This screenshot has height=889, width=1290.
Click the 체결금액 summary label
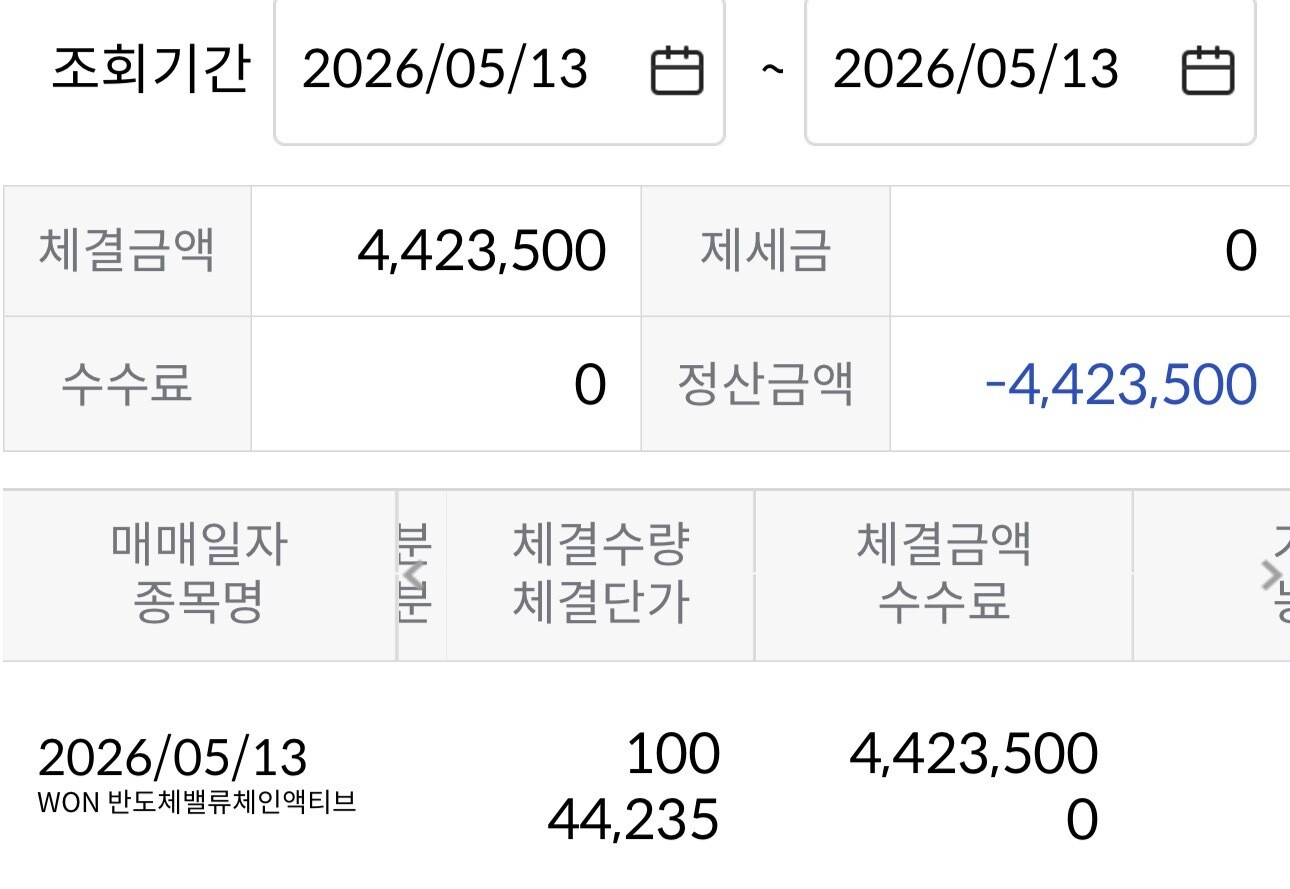point(127,251)
